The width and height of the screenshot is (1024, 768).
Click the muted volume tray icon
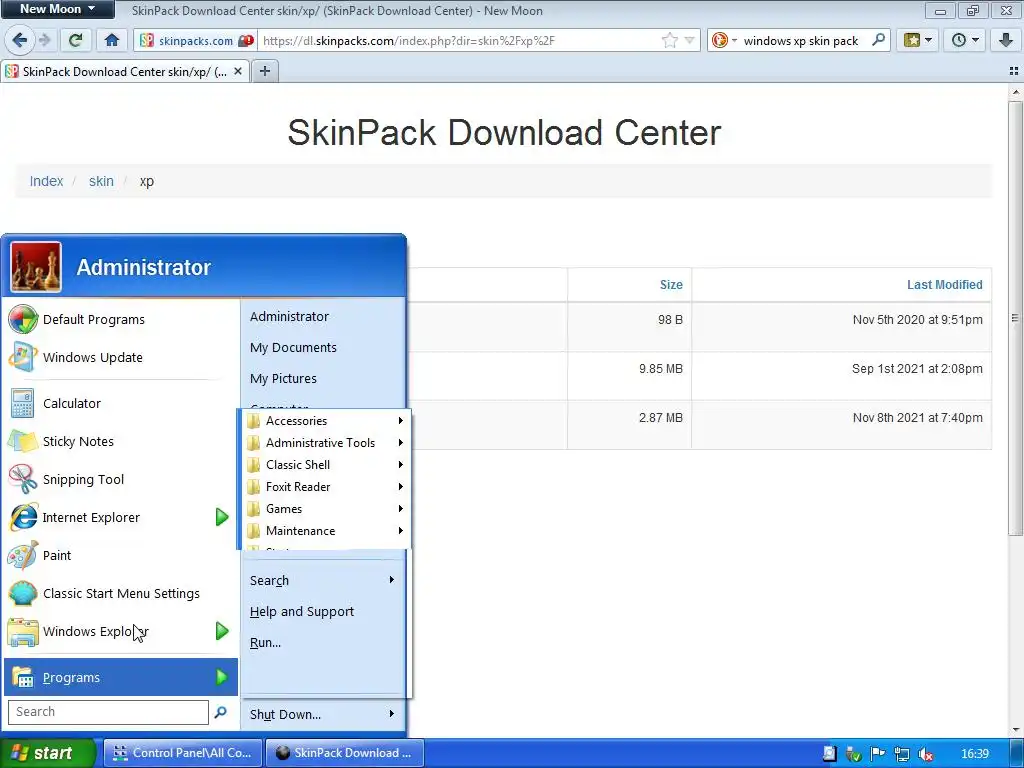point(925,754)
